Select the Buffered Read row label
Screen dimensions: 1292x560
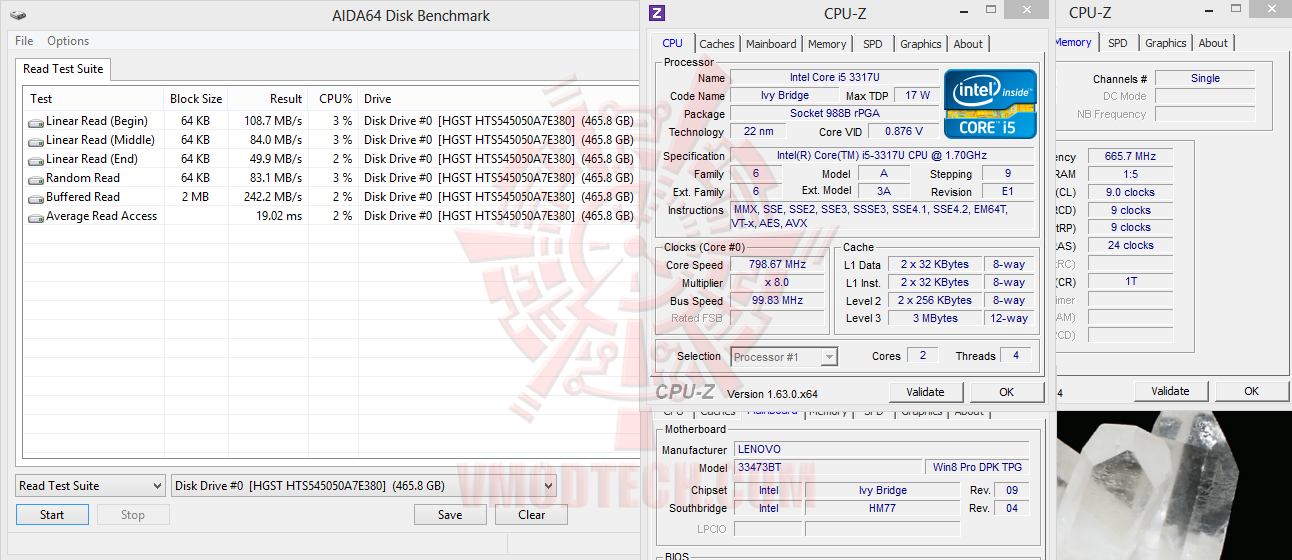tap(83, 197)
